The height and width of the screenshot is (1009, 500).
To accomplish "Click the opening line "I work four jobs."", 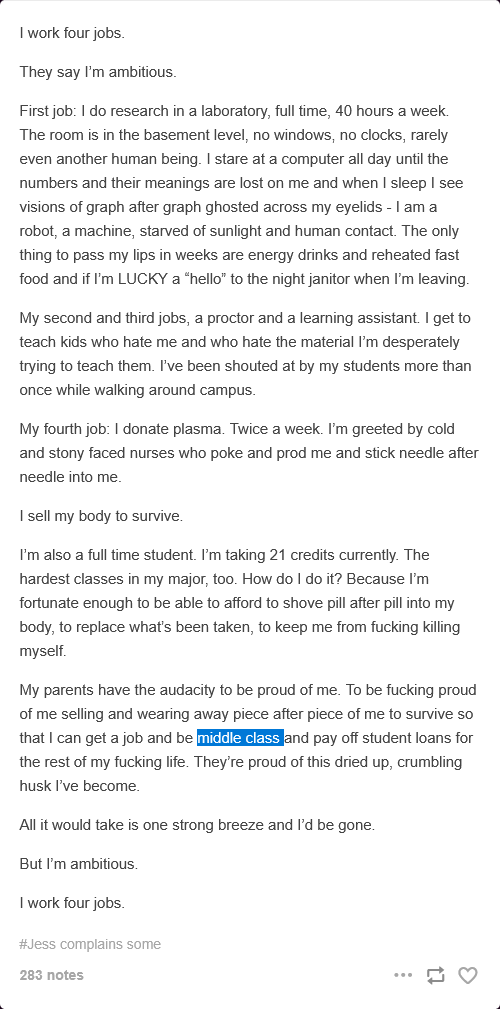I will coord(72,33).
